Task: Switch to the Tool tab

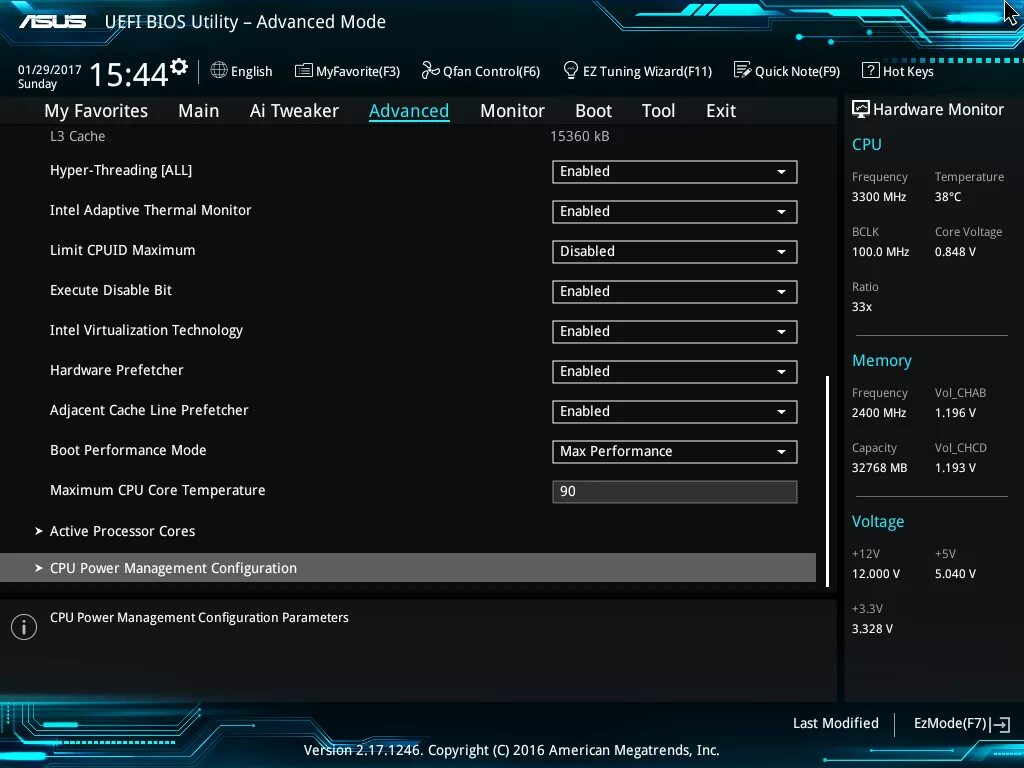Action: coord(658,111)
